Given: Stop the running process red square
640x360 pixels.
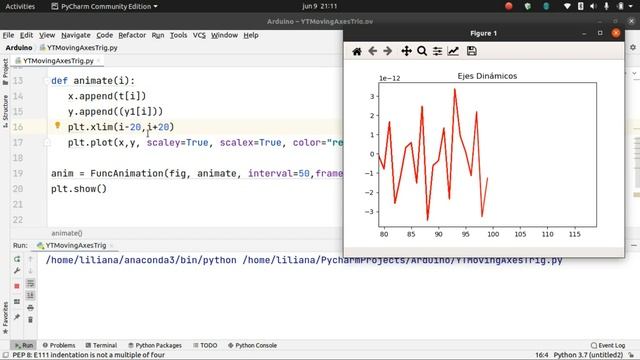Looking at the screenshot, I should tap(17, 286).
